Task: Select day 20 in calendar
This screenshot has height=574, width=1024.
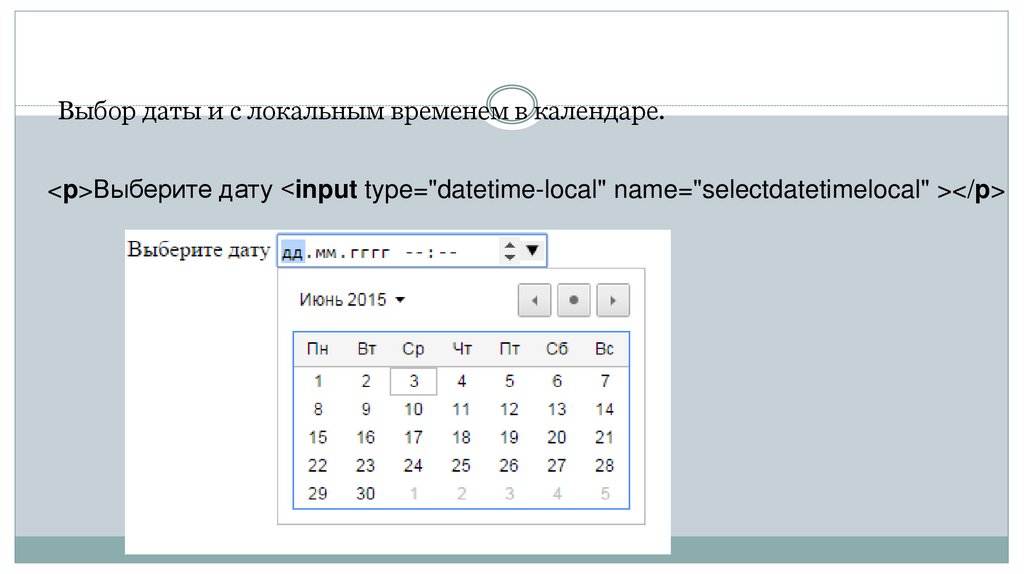Action: pyautogui.click(x=557, y=438)
